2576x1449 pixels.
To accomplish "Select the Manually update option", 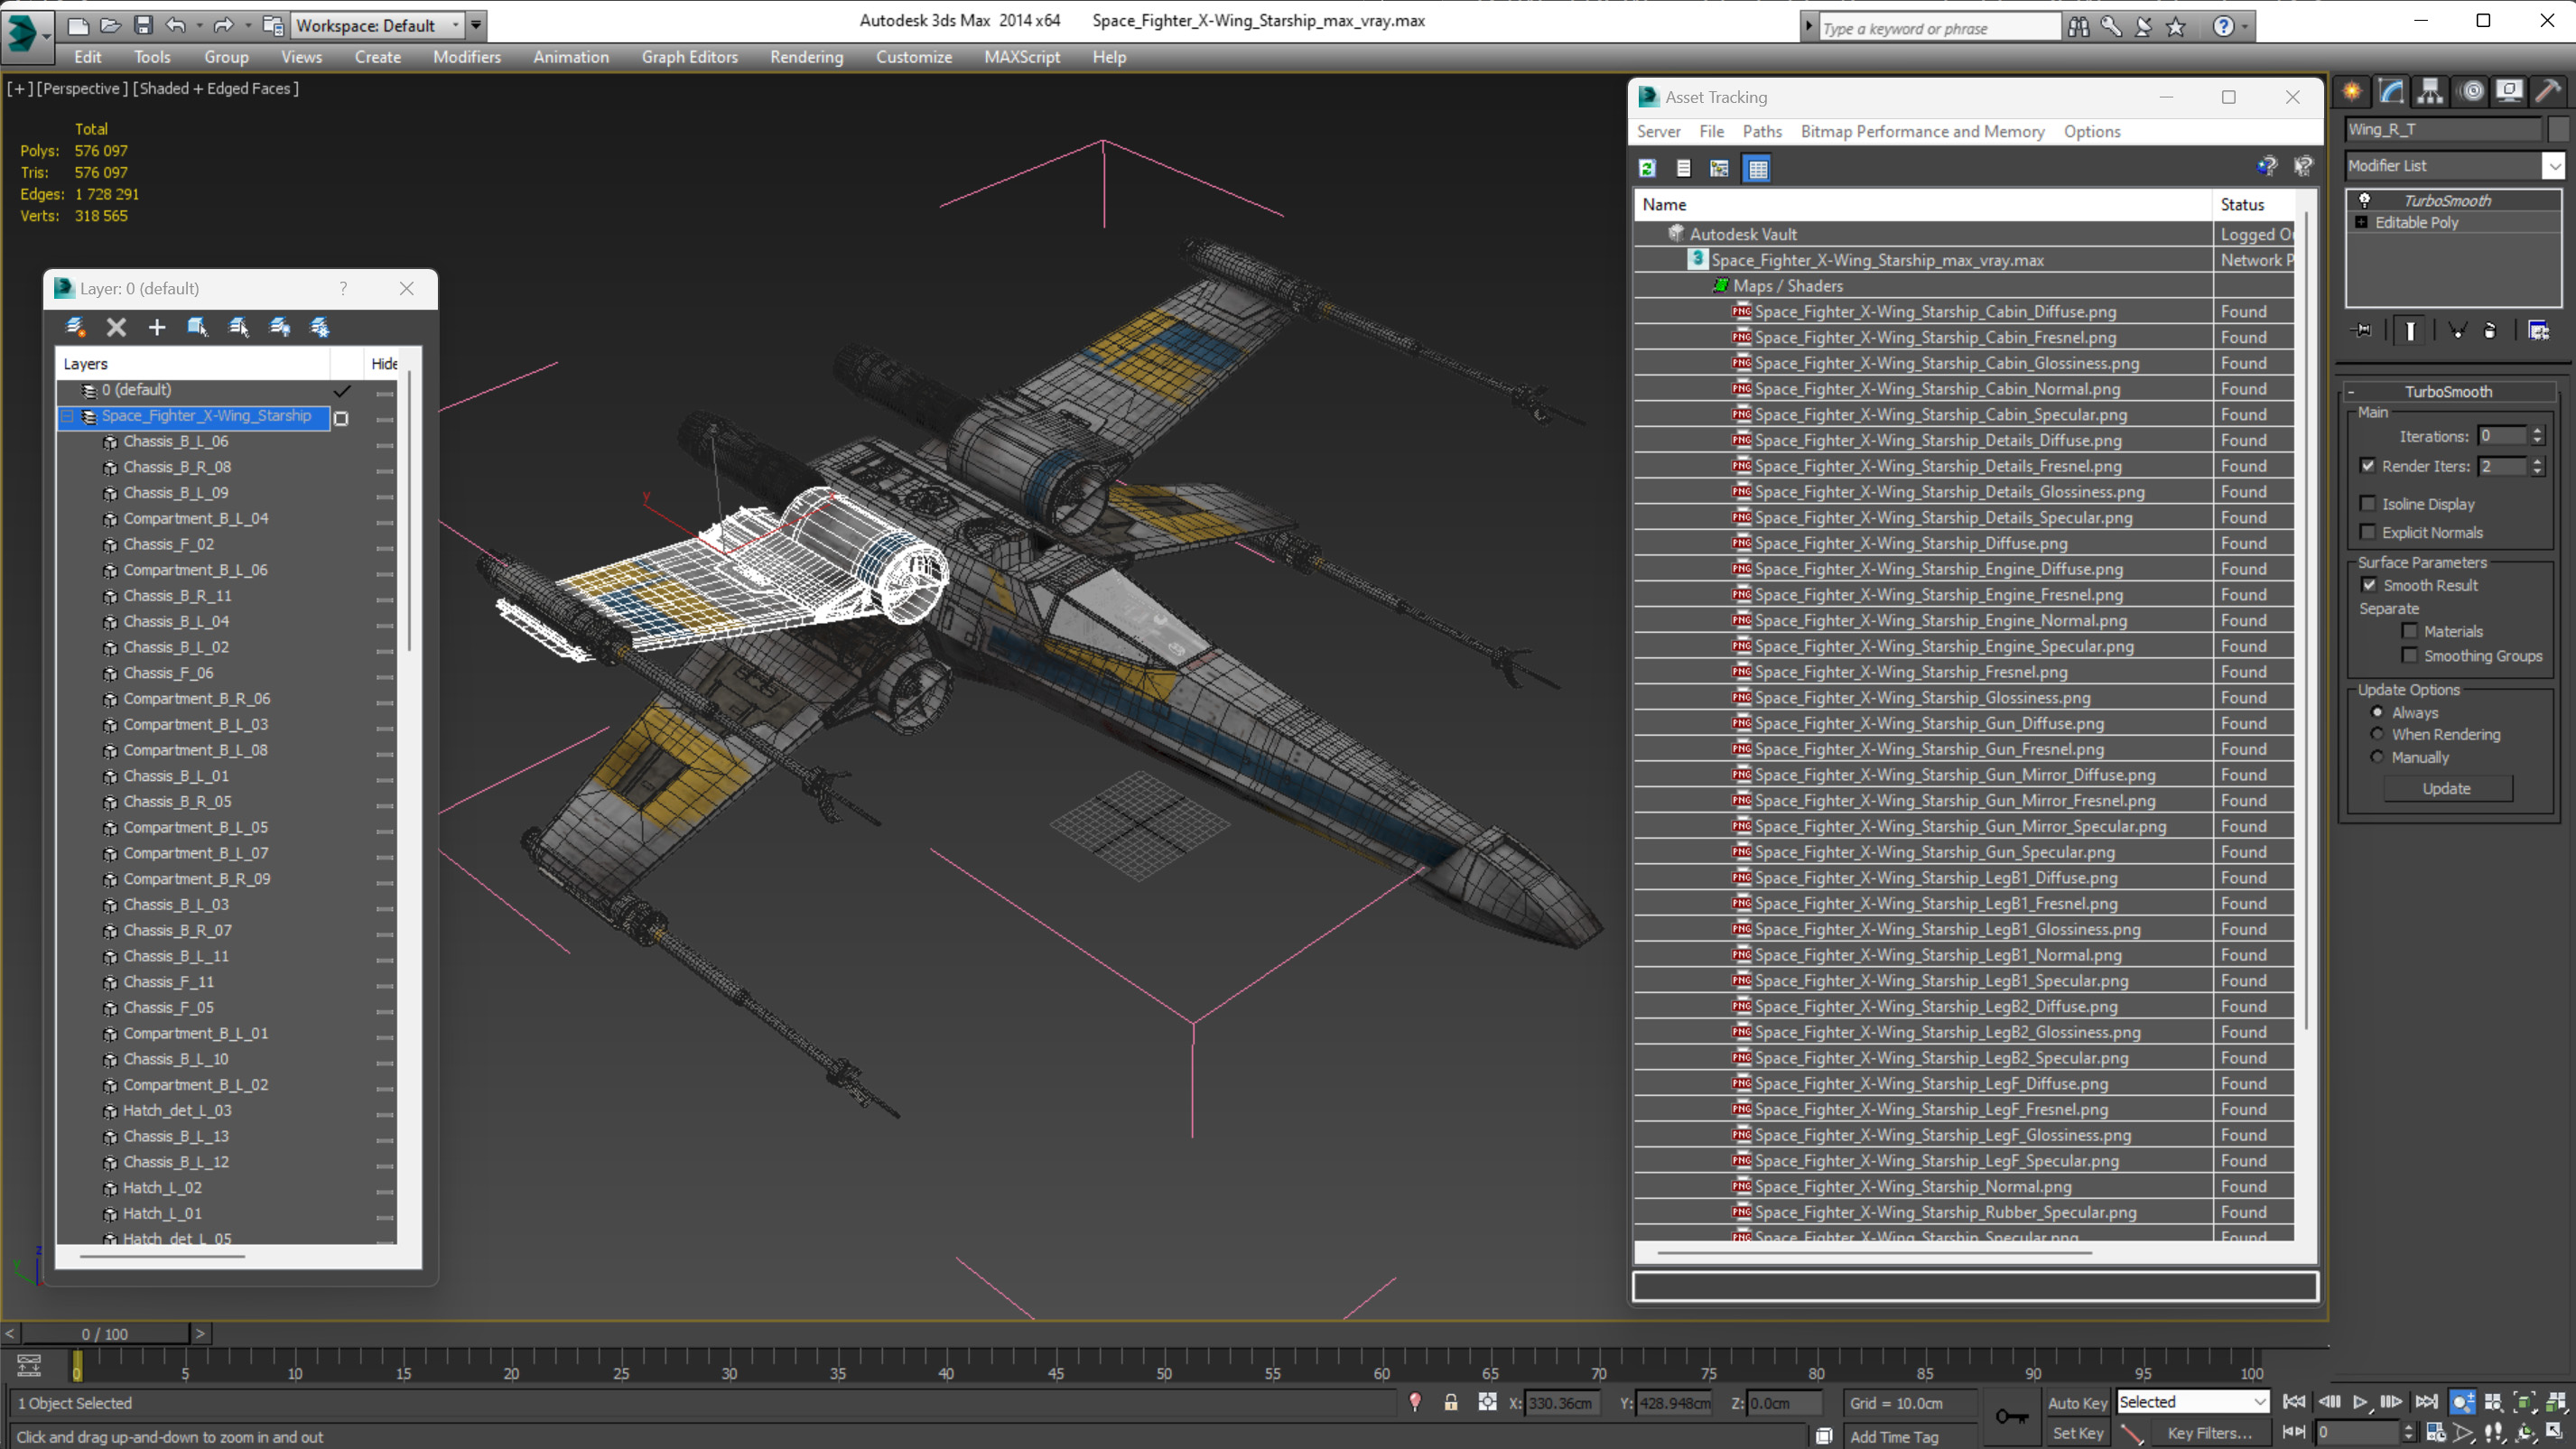I will 2378,757.
